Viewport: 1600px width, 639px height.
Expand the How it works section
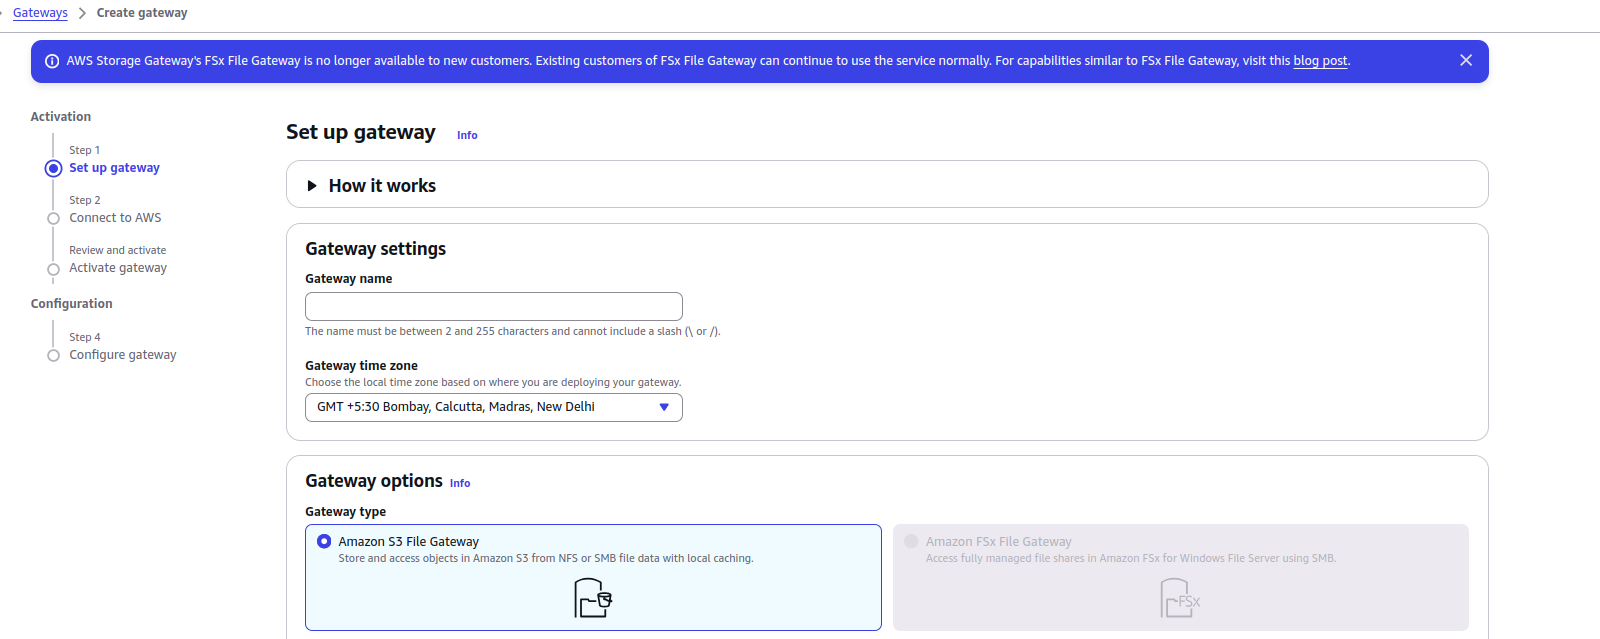click(372, 185)
